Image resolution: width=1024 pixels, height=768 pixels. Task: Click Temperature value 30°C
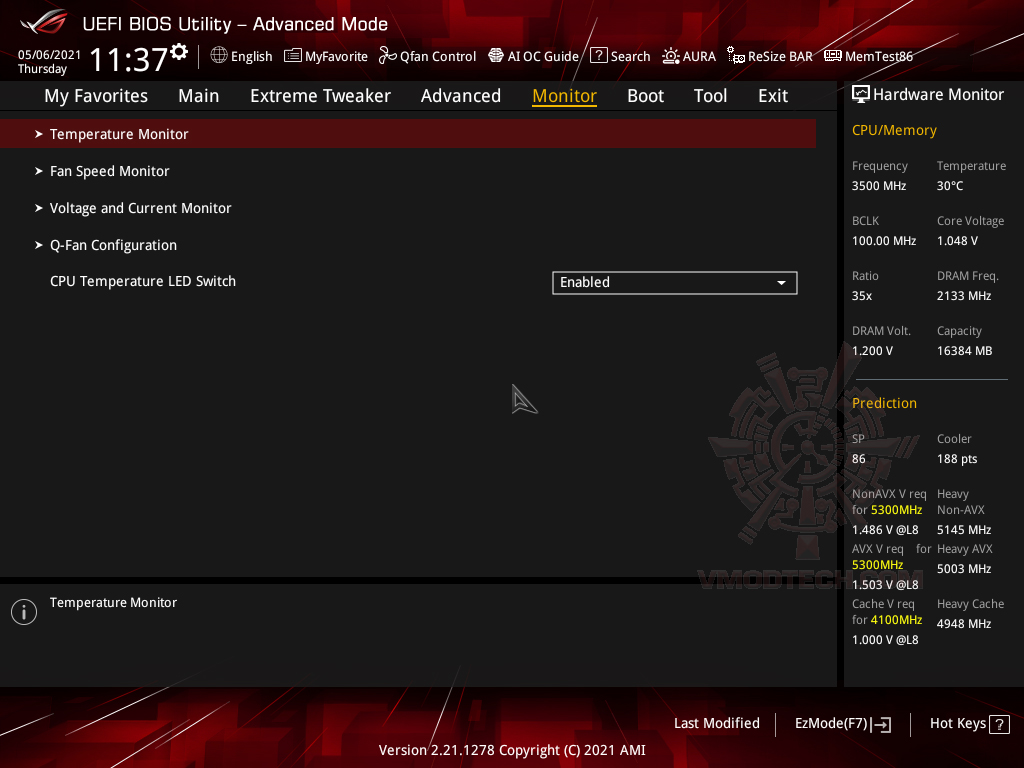coord(950,186)
